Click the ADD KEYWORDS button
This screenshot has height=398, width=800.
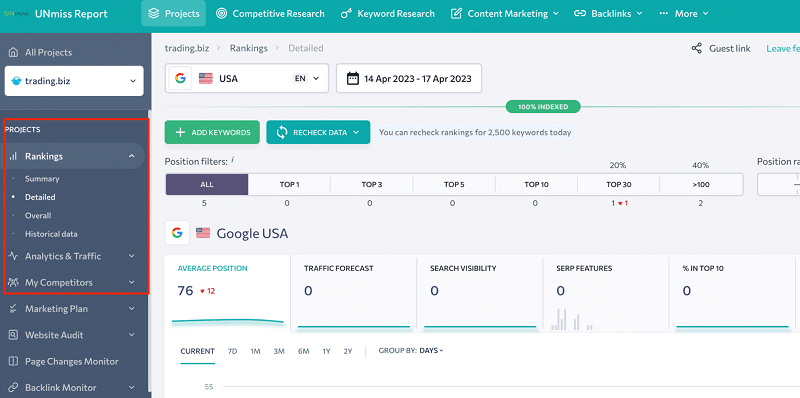pos(212,132)
